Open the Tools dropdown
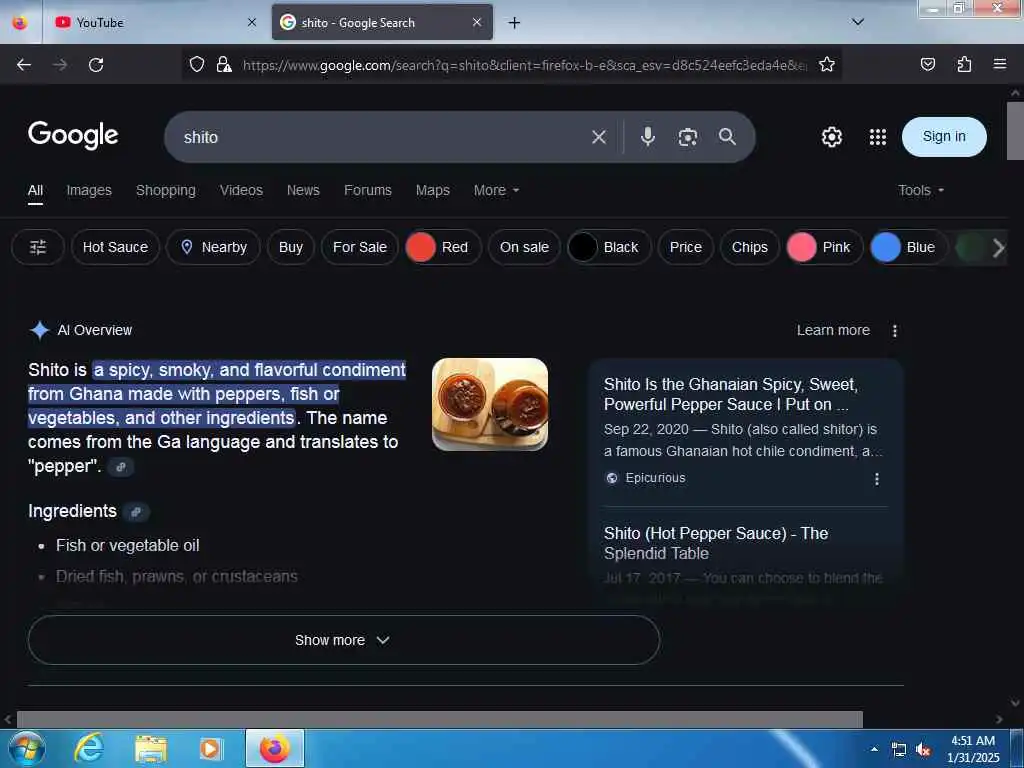Screen dimensions: 1024x768 point(921,190)
